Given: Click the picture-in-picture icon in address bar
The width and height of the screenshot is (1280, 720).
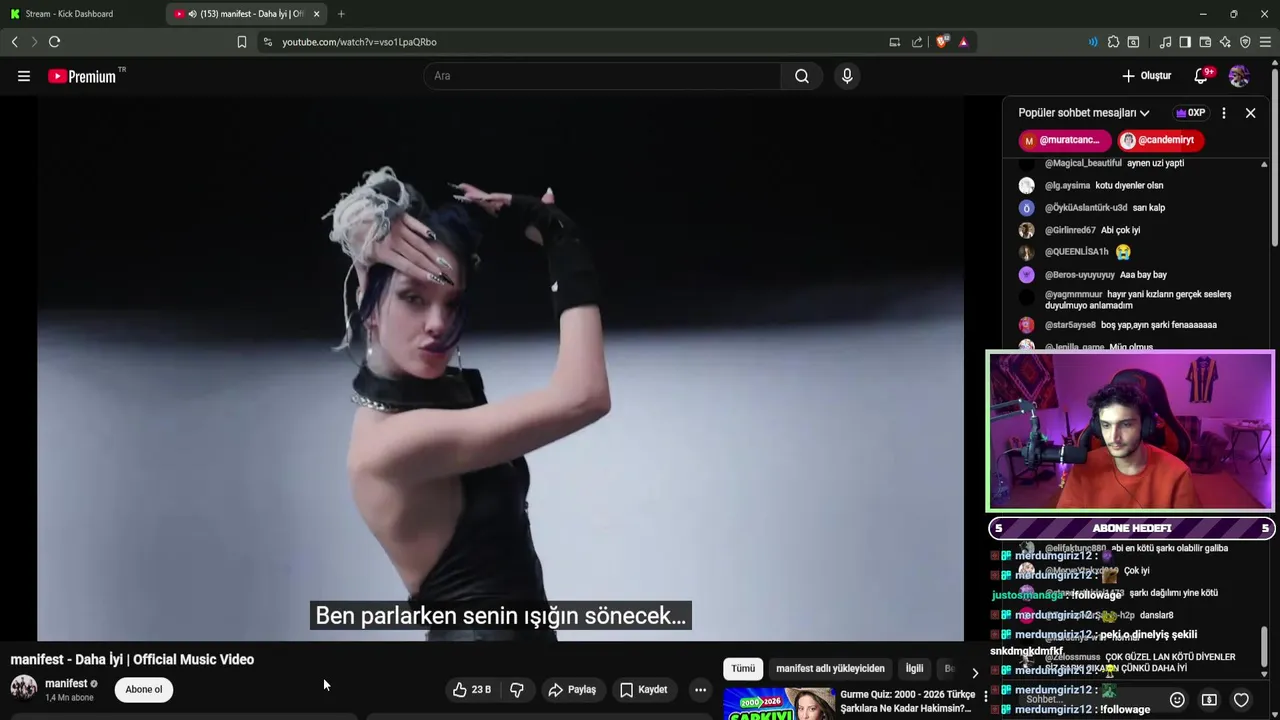Looking at the screenshot, I should (894, 42).
